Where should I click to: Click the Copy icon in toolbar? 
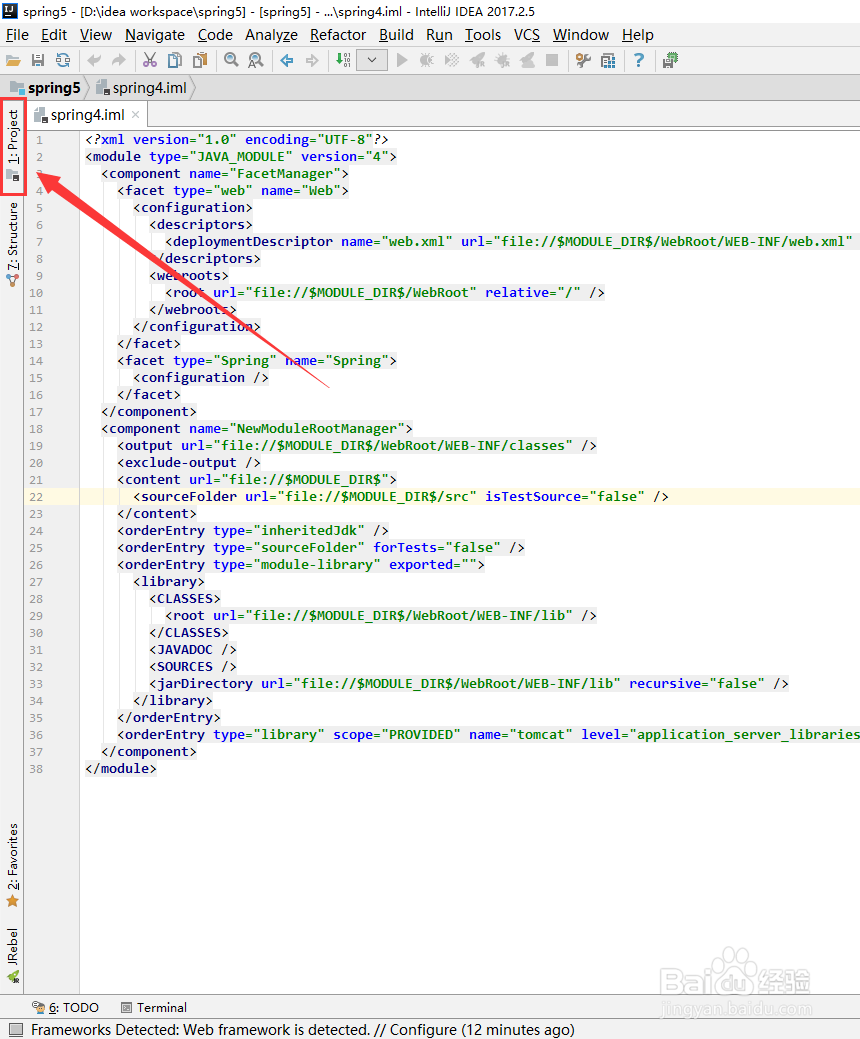pos(175,61)
